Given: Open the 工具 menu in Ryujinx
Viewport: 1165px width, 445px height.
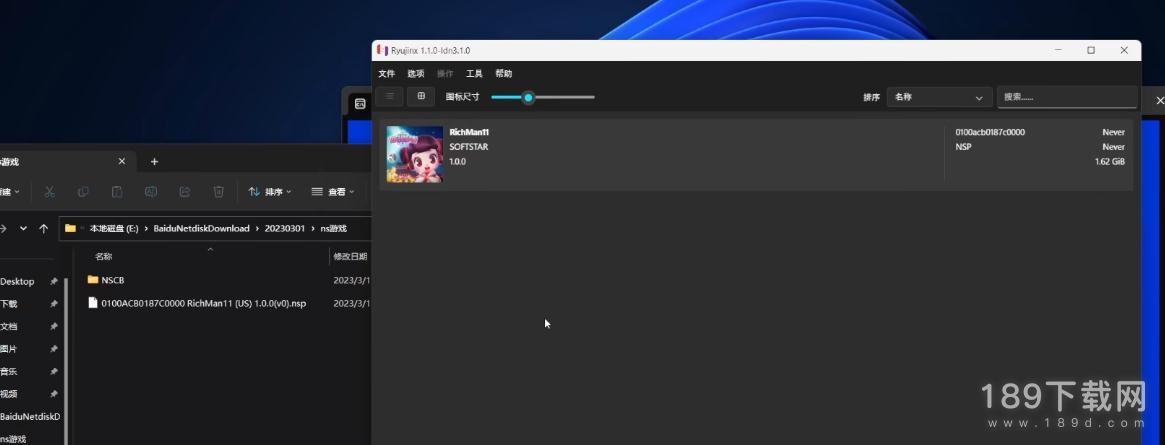Looking at the screenshot, I should [474, 74].
